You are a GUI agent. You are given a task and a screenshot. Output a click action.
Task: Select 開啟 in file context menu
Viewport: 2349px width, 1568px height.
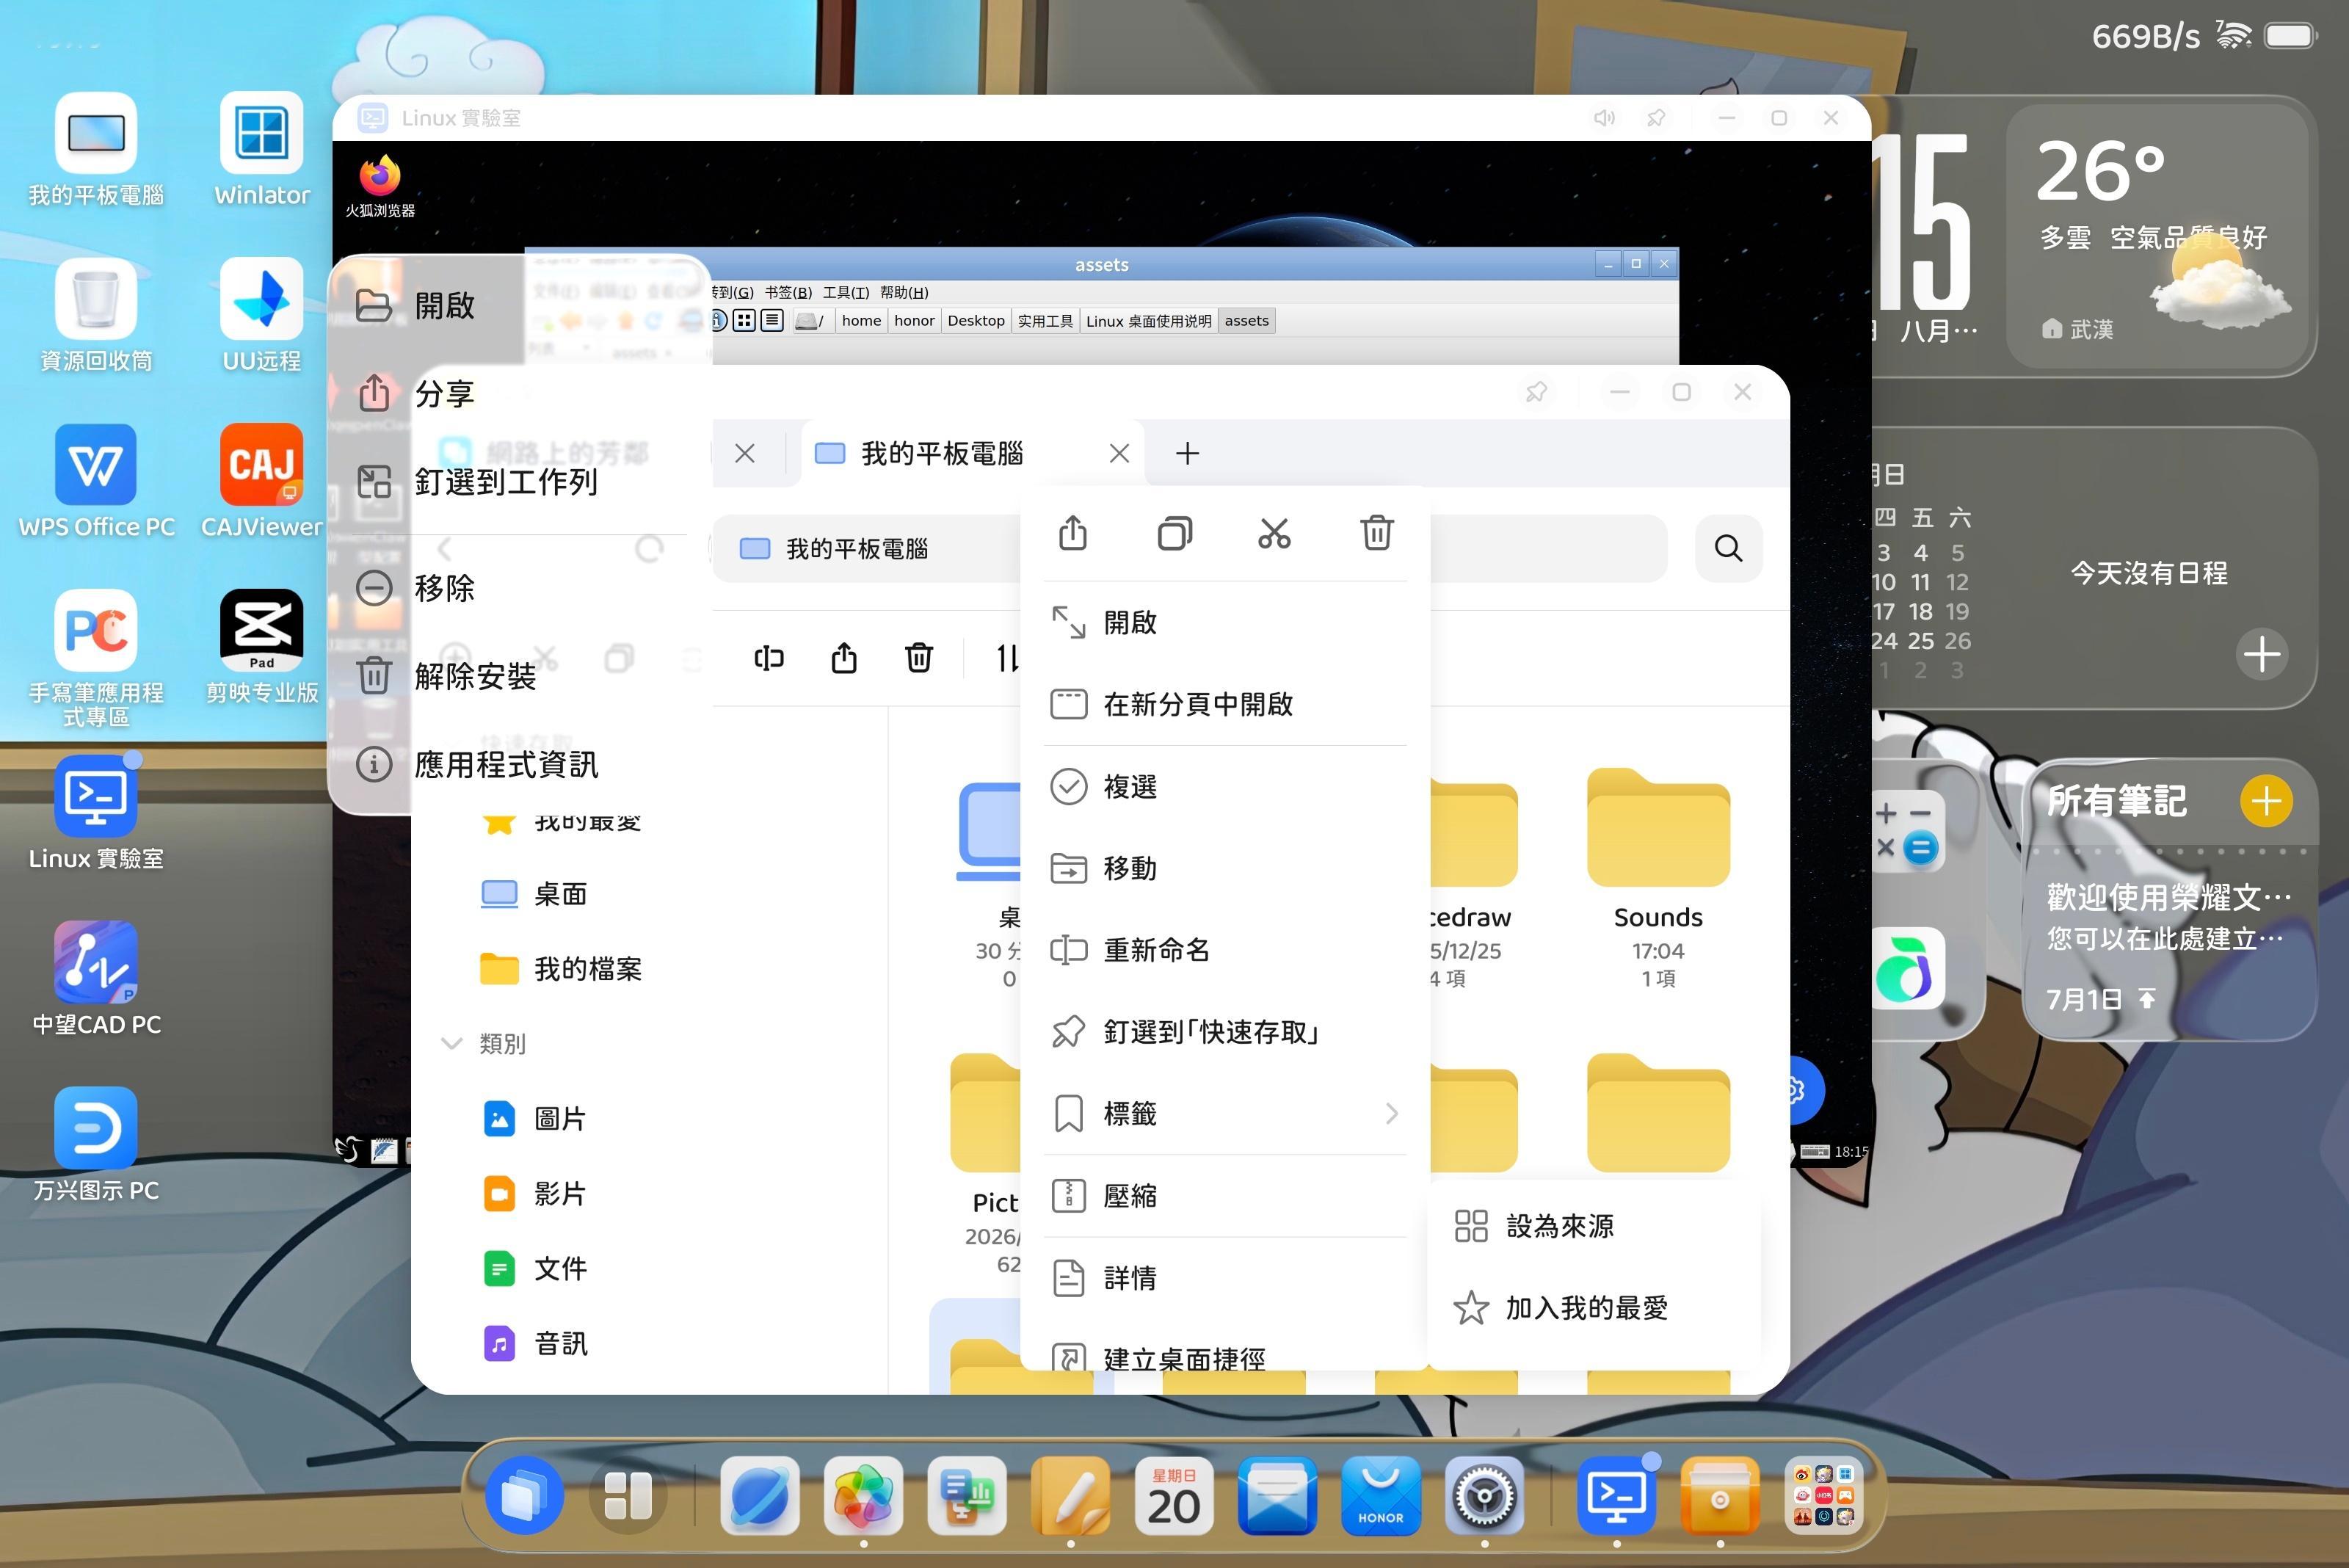point(1225,622)
